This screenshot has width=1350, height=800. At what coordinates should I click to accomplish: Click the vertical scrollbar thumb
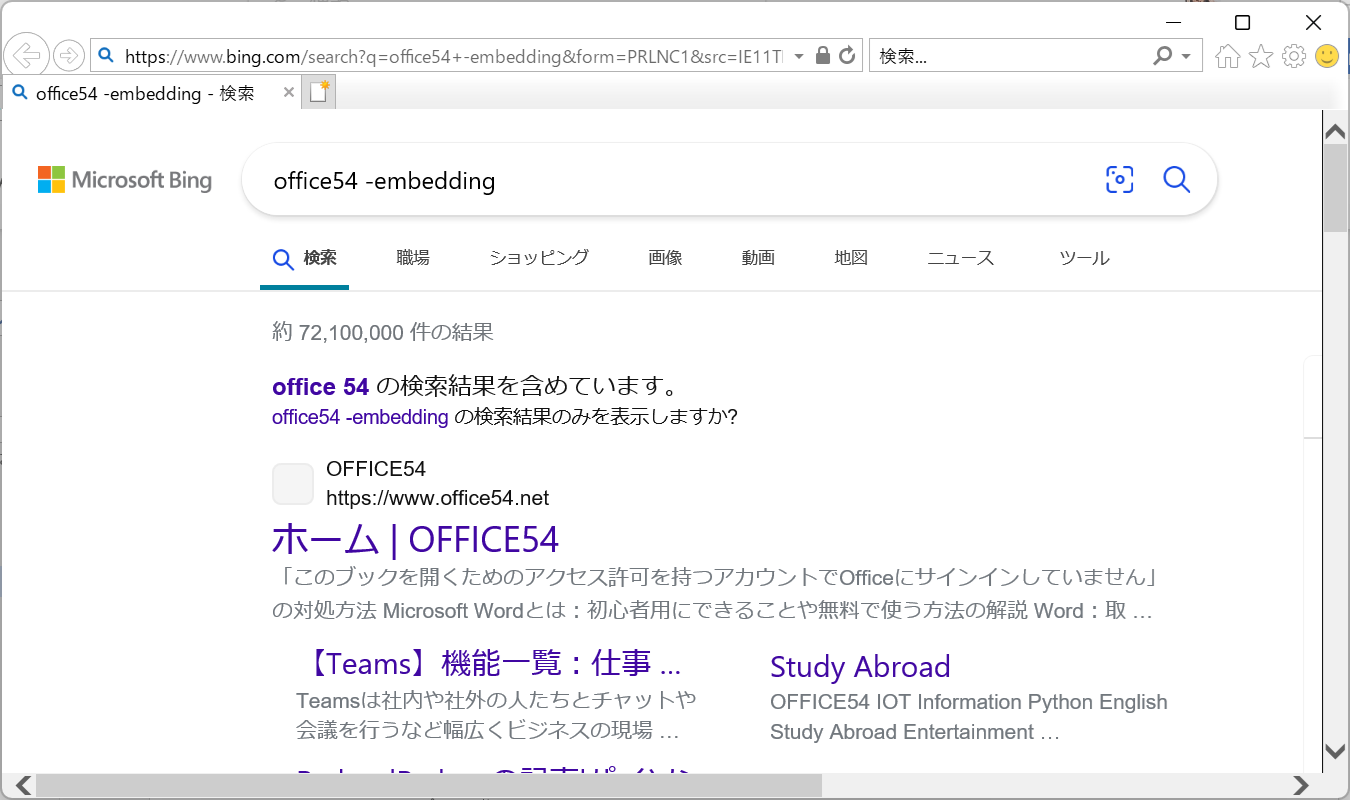point(1336,188)
